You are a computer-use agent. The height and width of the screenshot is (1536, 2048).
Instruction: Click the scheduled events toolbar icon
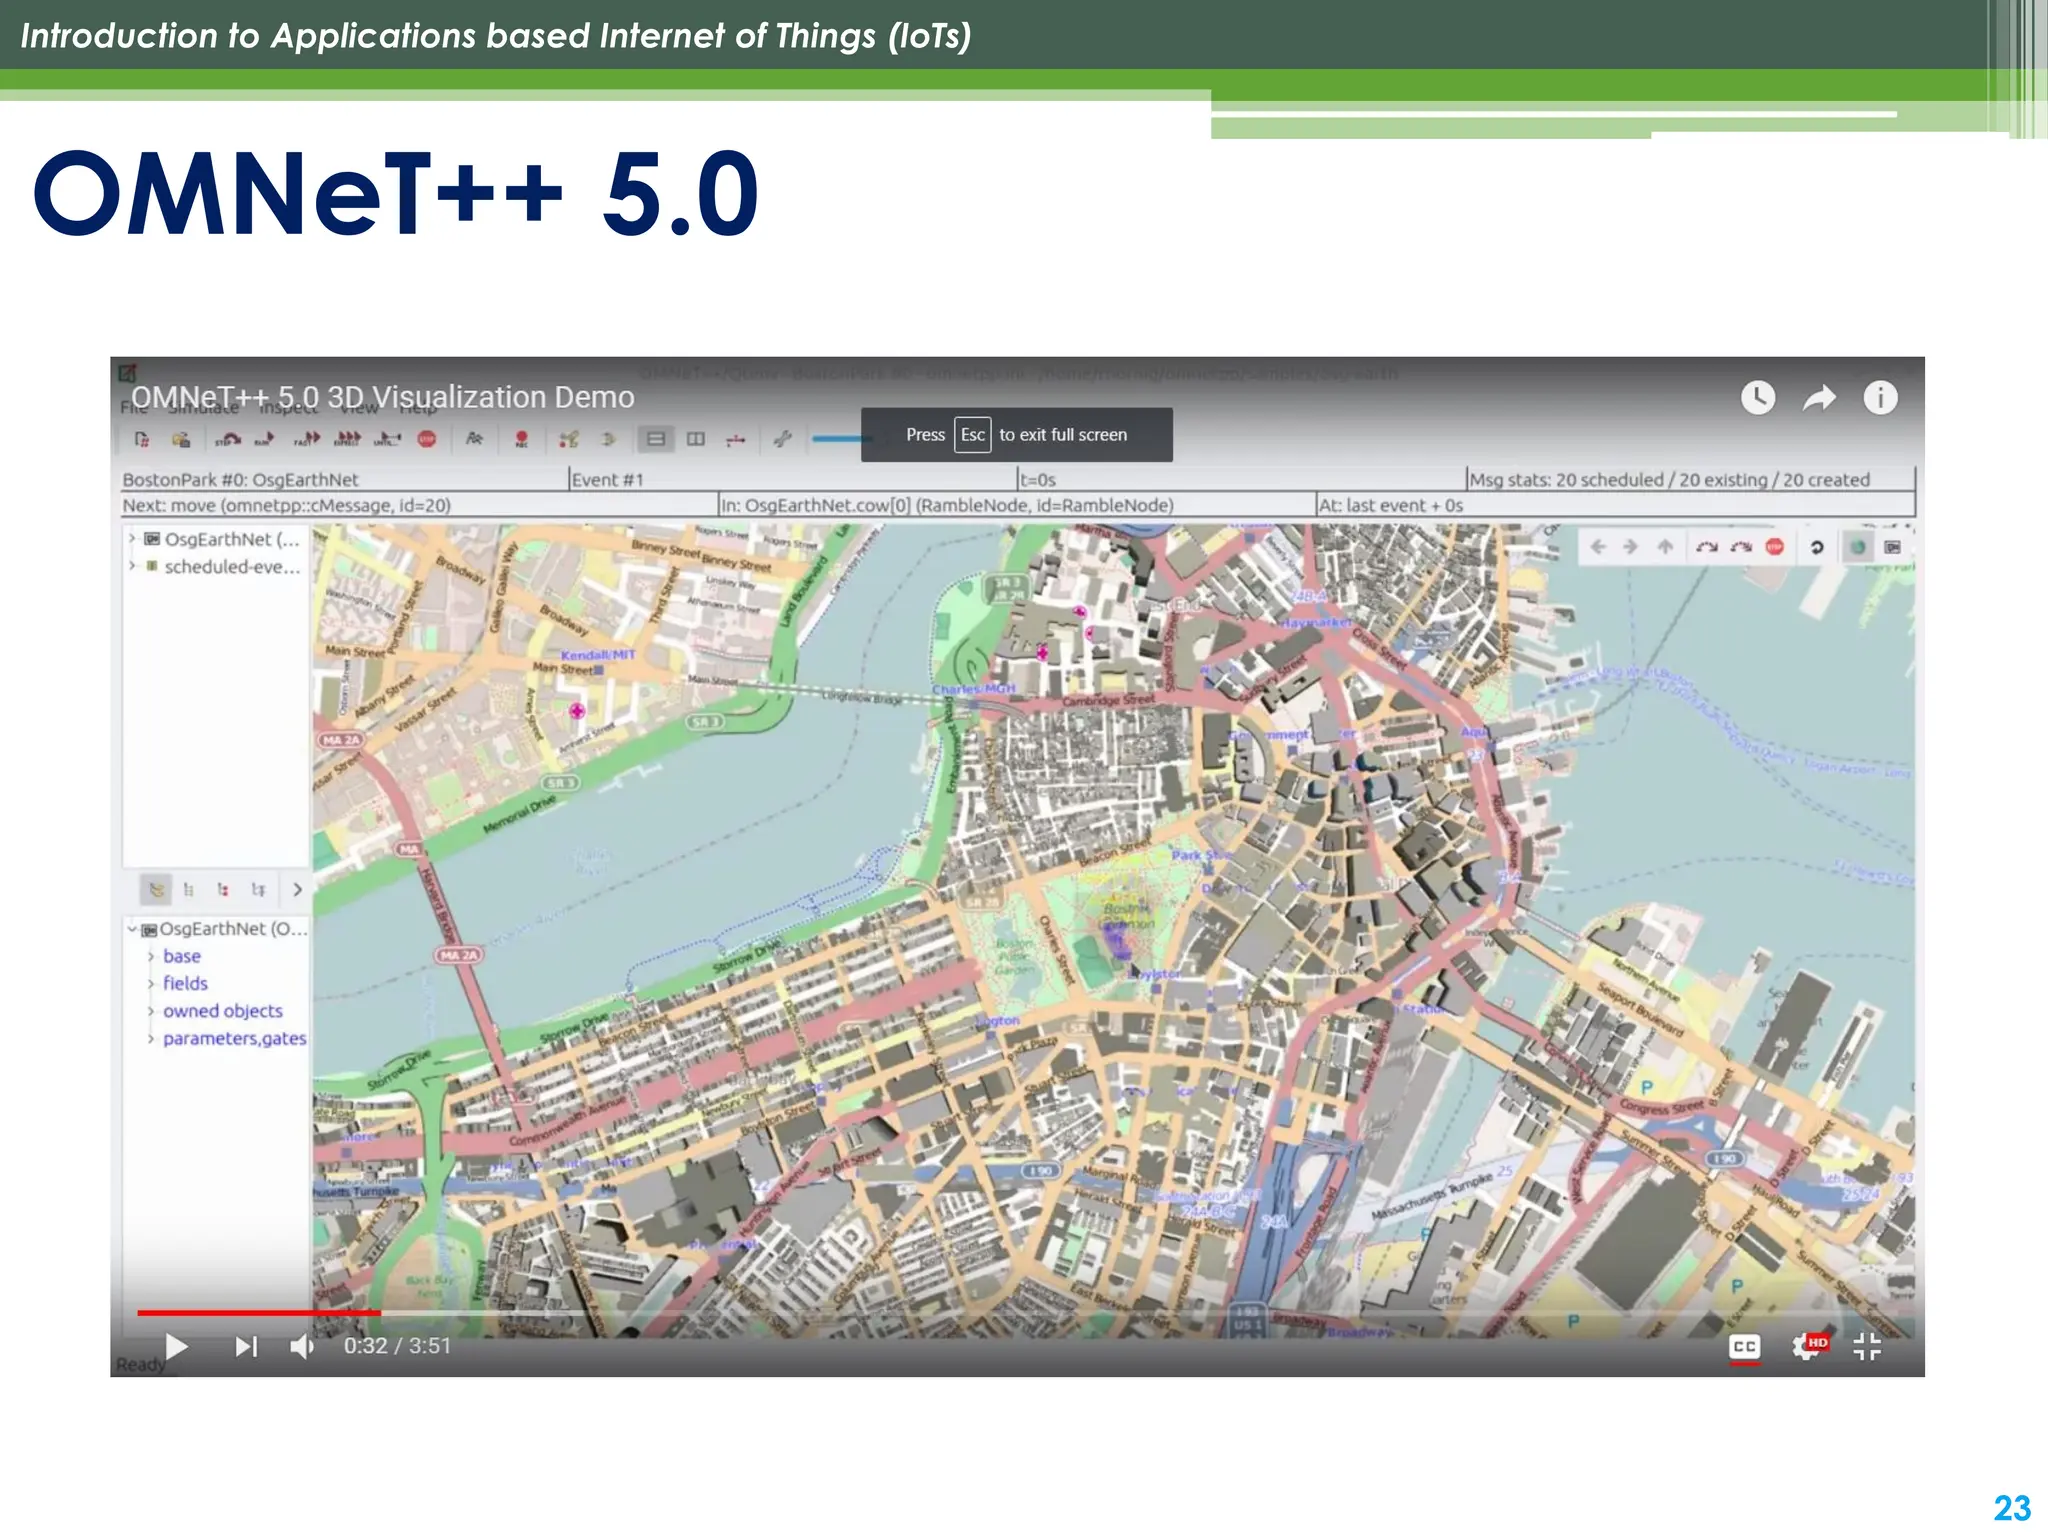[x=608, y=439]
